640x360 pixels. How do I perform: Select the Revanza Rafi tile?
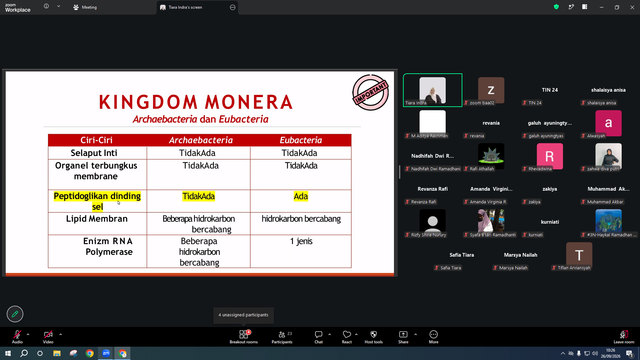433,189
